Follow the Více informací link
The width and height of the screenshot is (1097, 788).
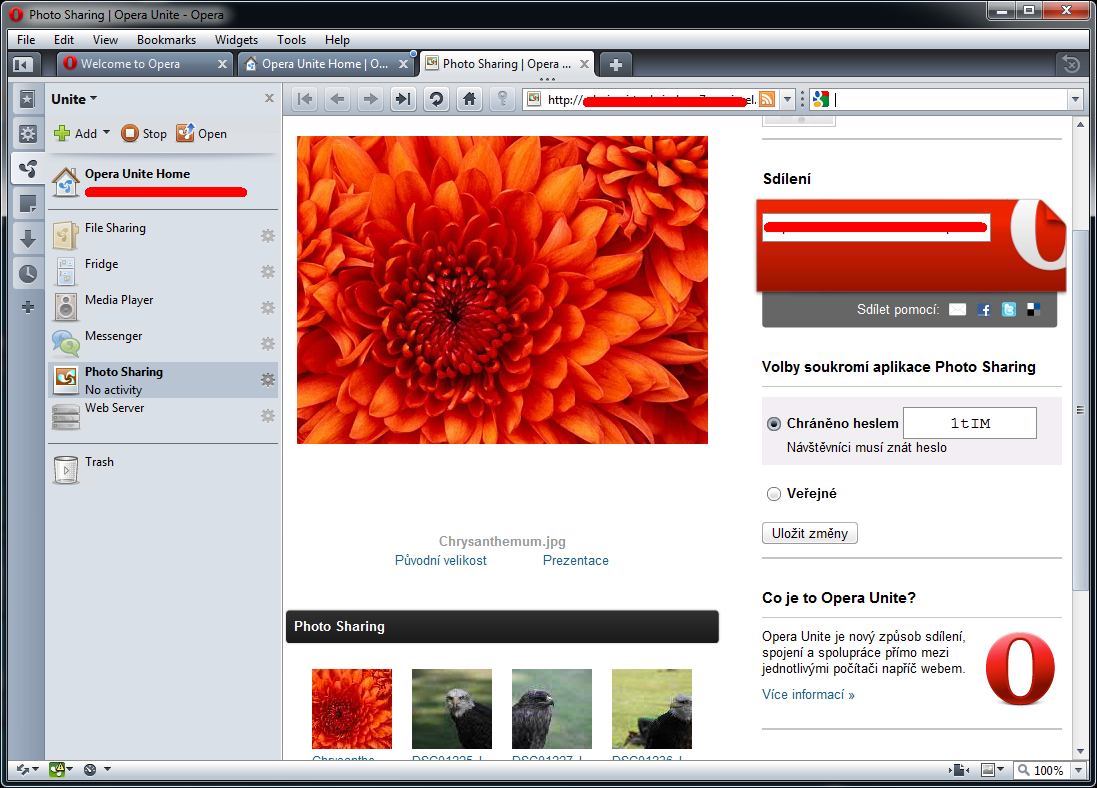pyautogui.click(x=808, y=694)
